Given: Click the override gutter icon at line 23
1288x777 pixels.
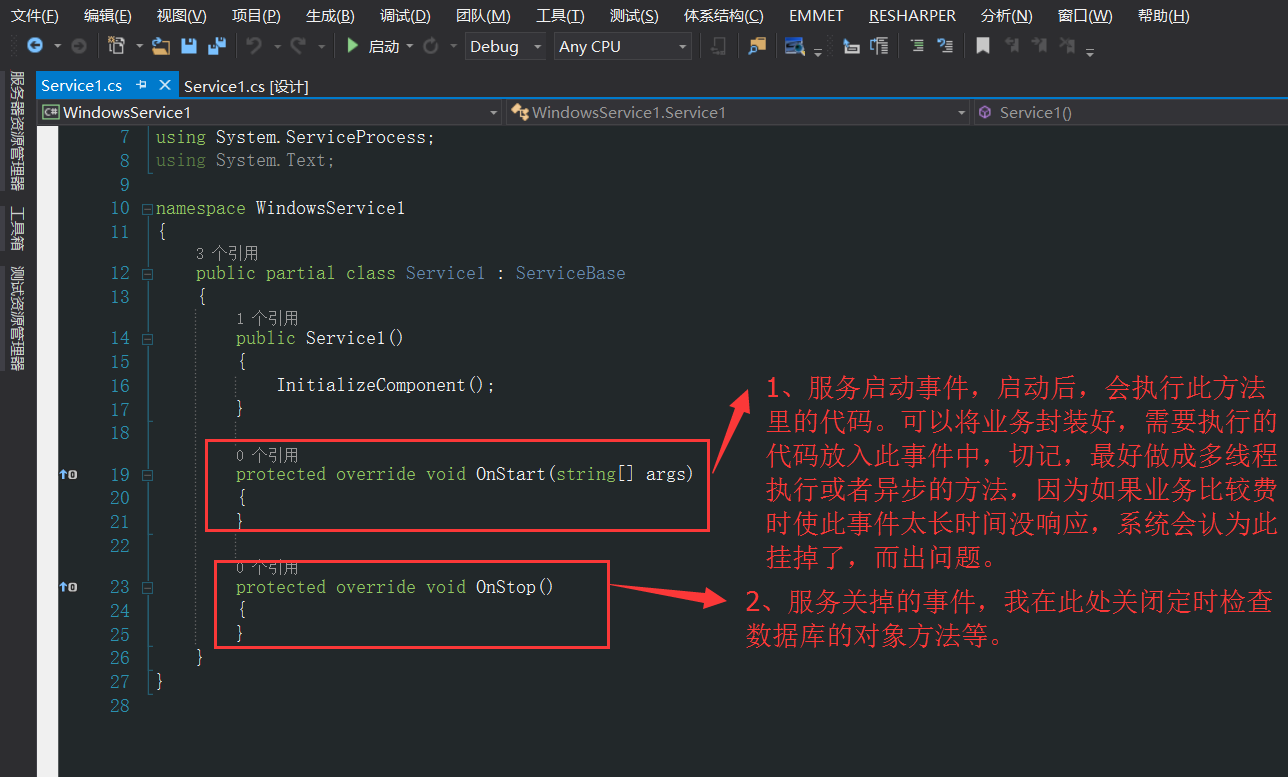Looking at the screenshot, I should click(x=68, y=587).
